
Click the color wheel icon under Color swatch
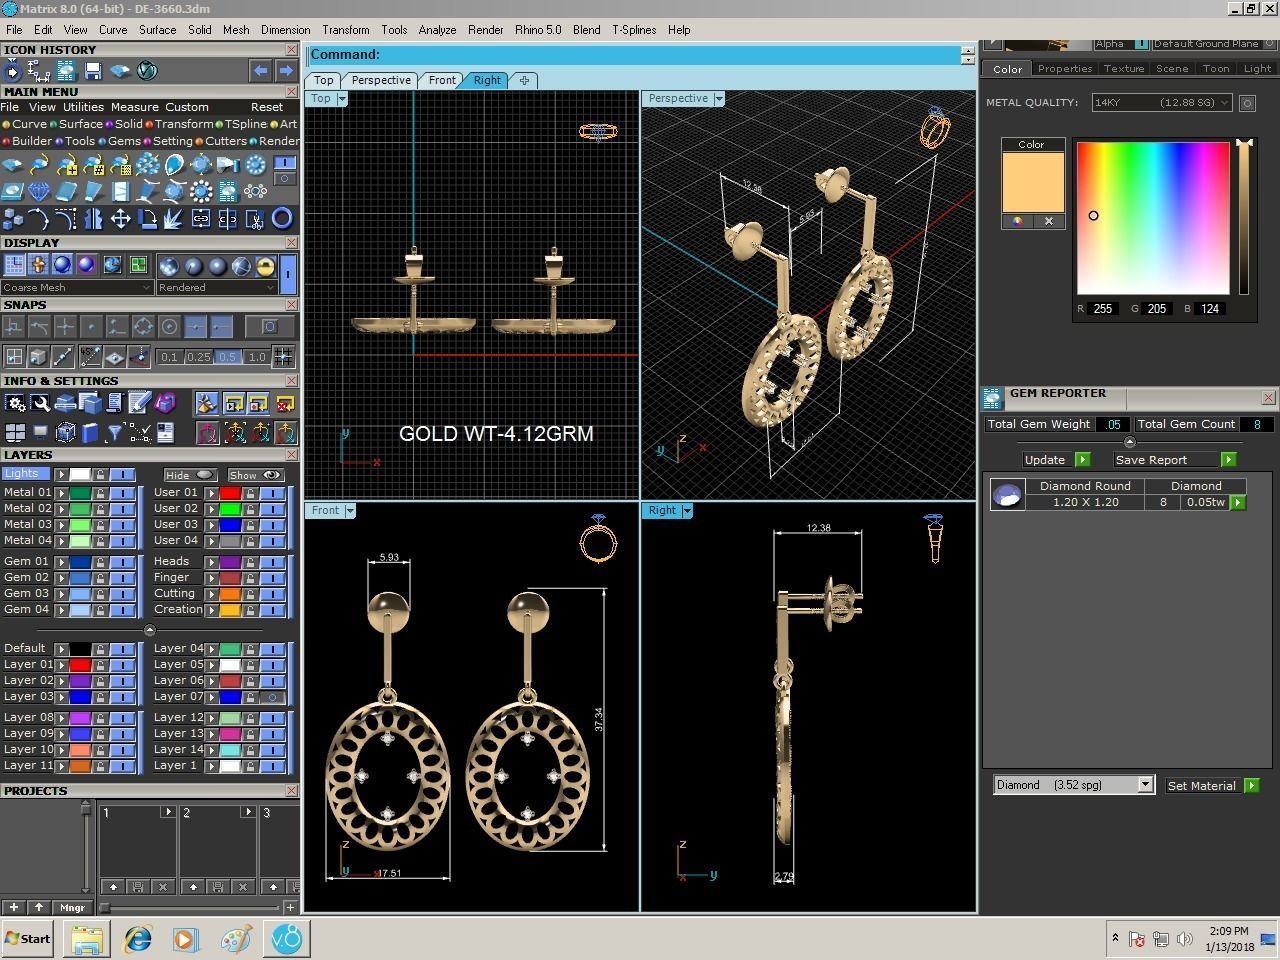click(1017, 221)
